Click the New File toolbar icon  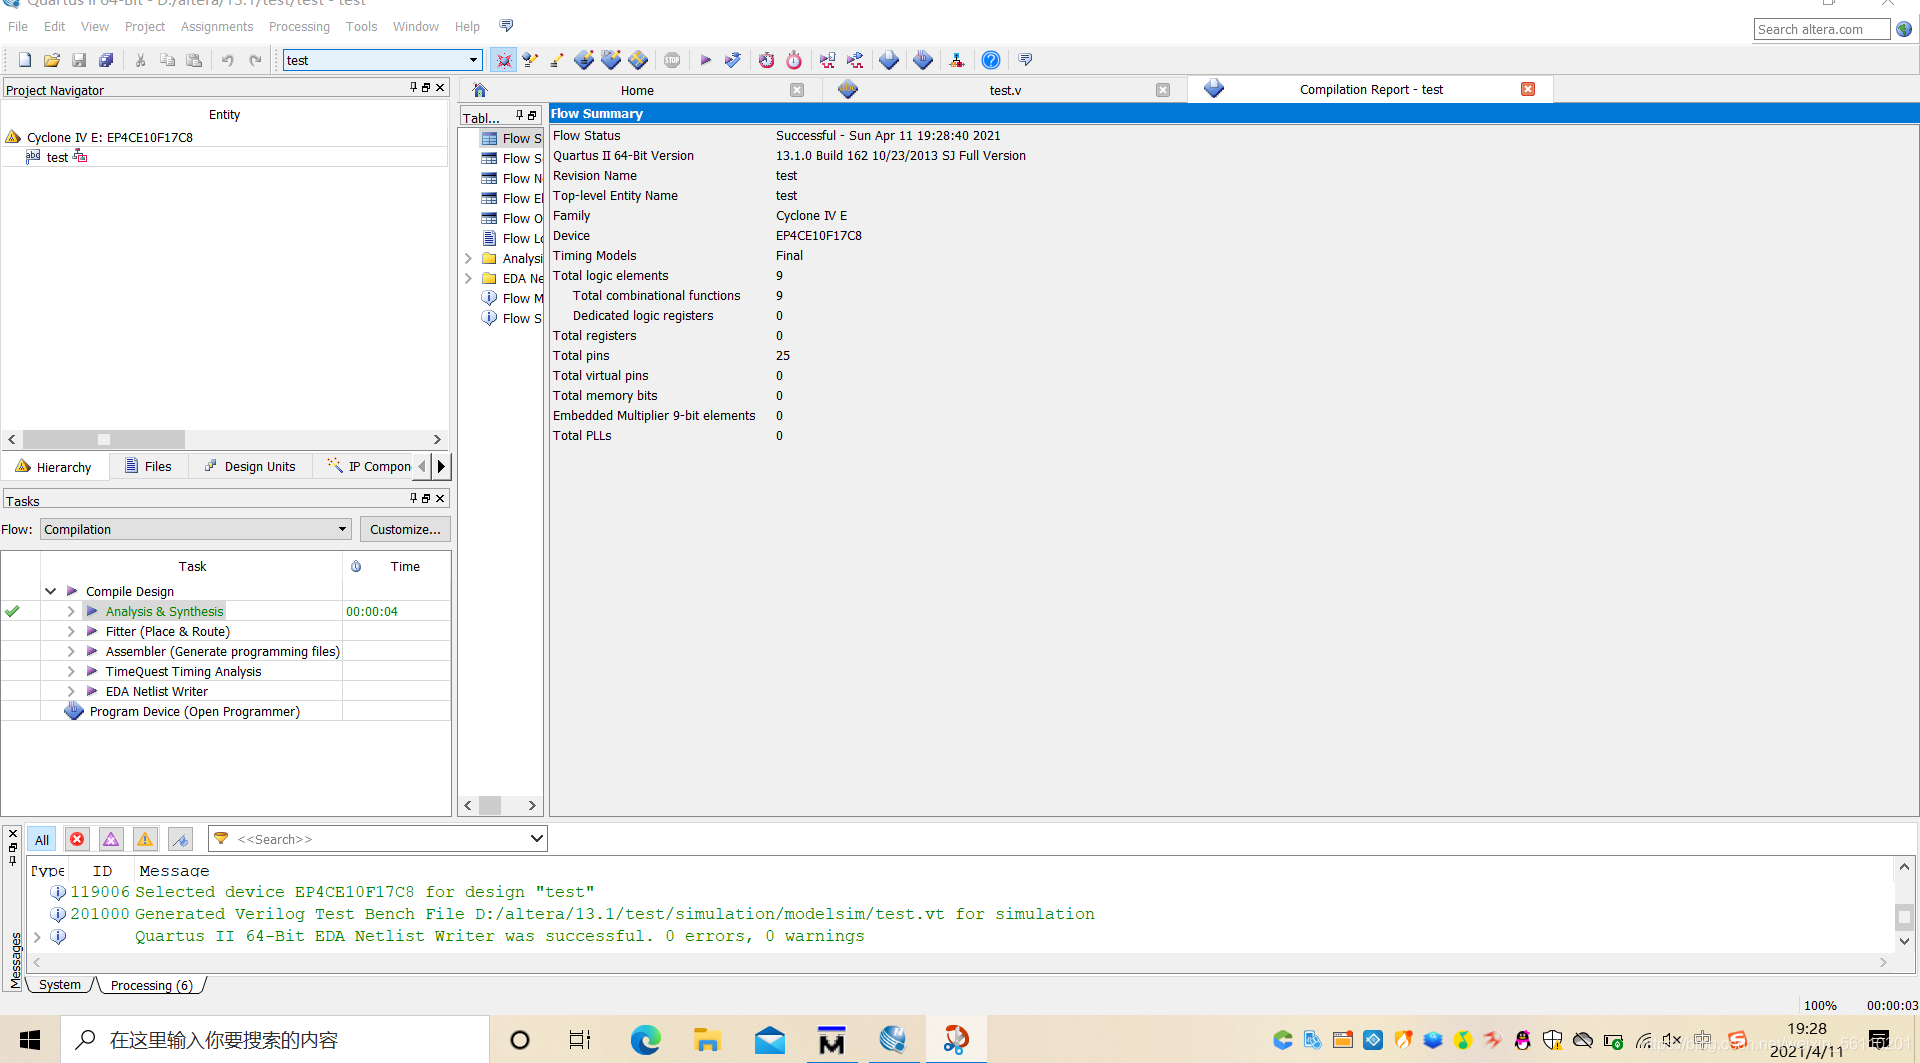(25, 60)
